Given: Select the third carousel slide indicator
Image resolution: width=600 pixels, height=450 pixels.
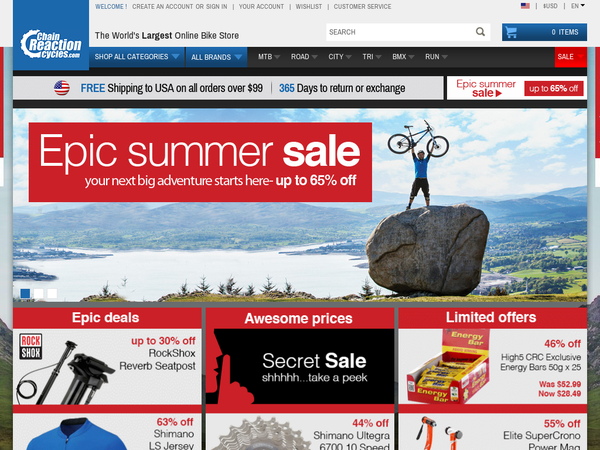Looking at the screenshot, I should pos(52,293).
